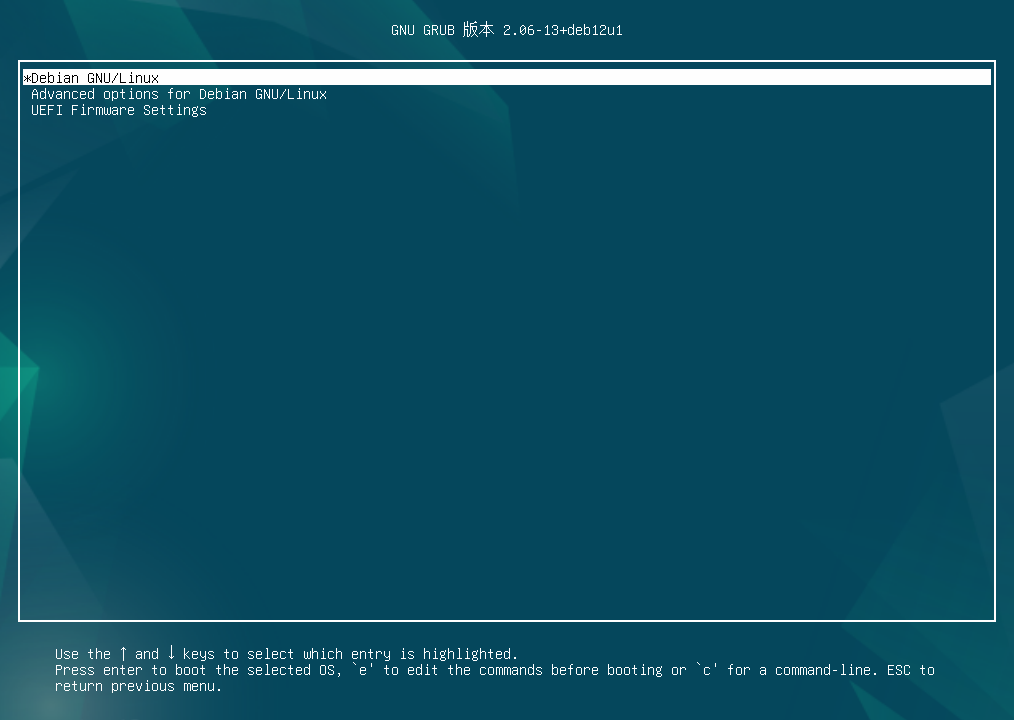The image size is (1014, 720).
Task: Click the 'selected OS' phrase in help text
Action: pyautogui.click(x=291, y=670)
